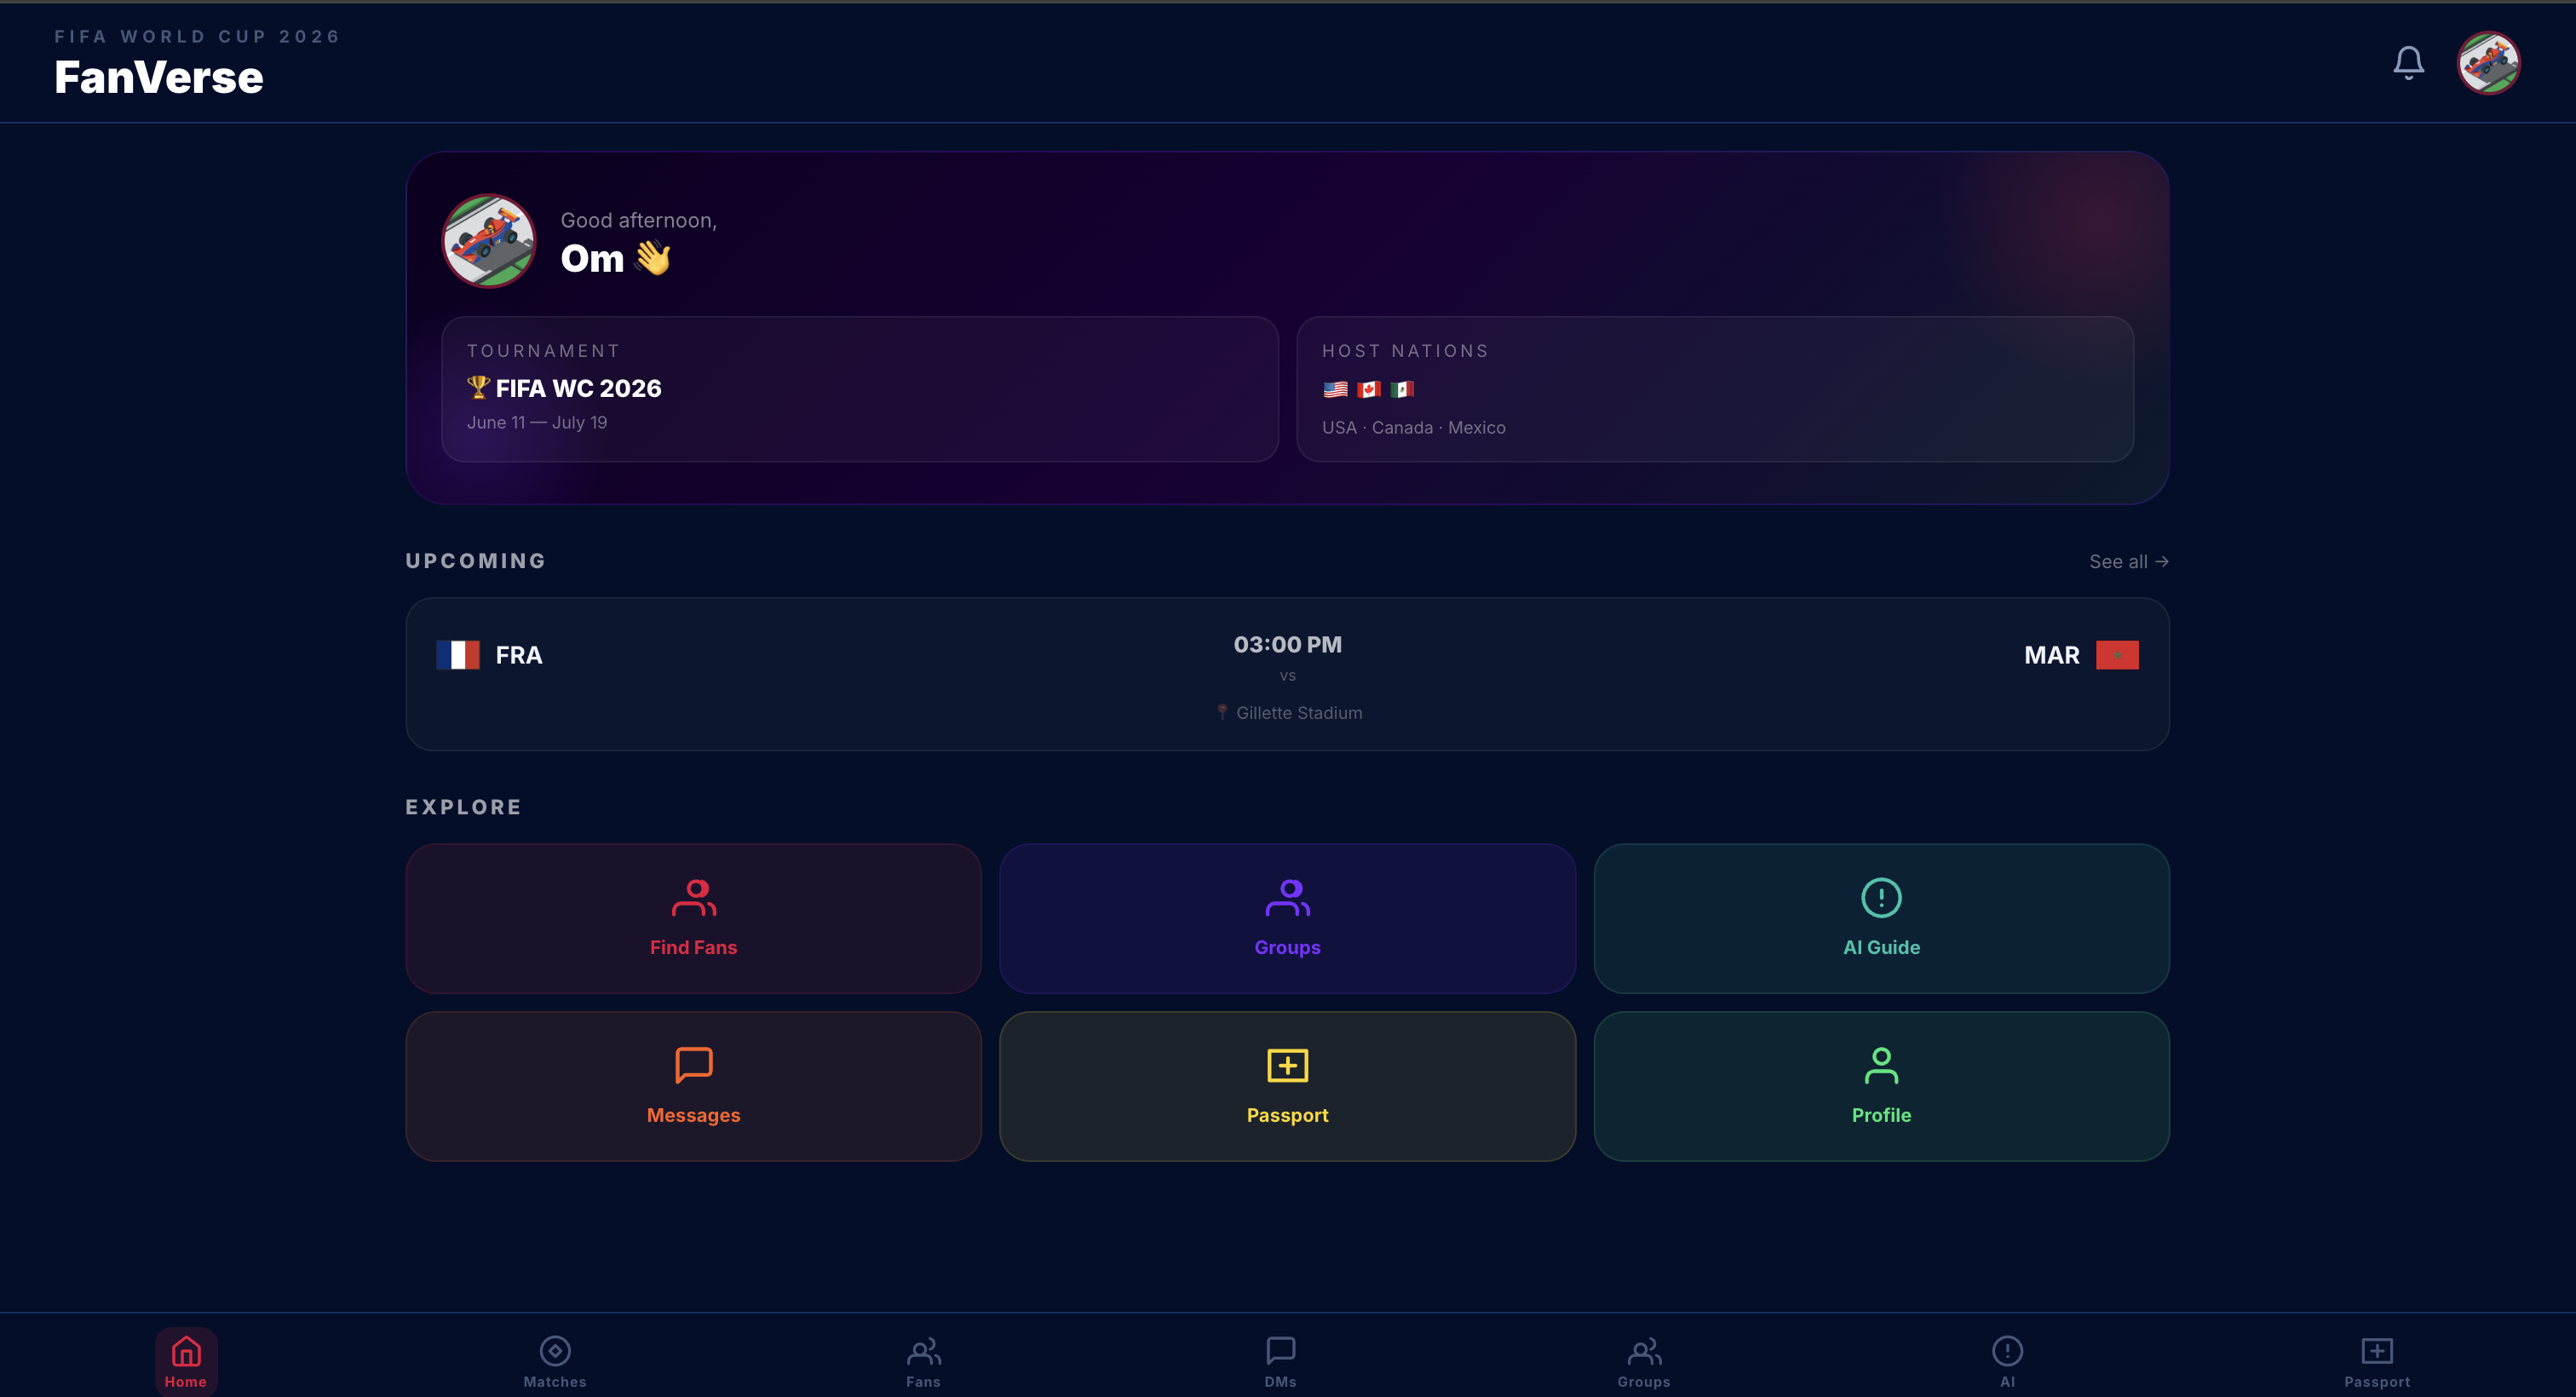Click the June 11 — July 19 dates
This screenshot has width=2576, height=1397.
[537, 423]
